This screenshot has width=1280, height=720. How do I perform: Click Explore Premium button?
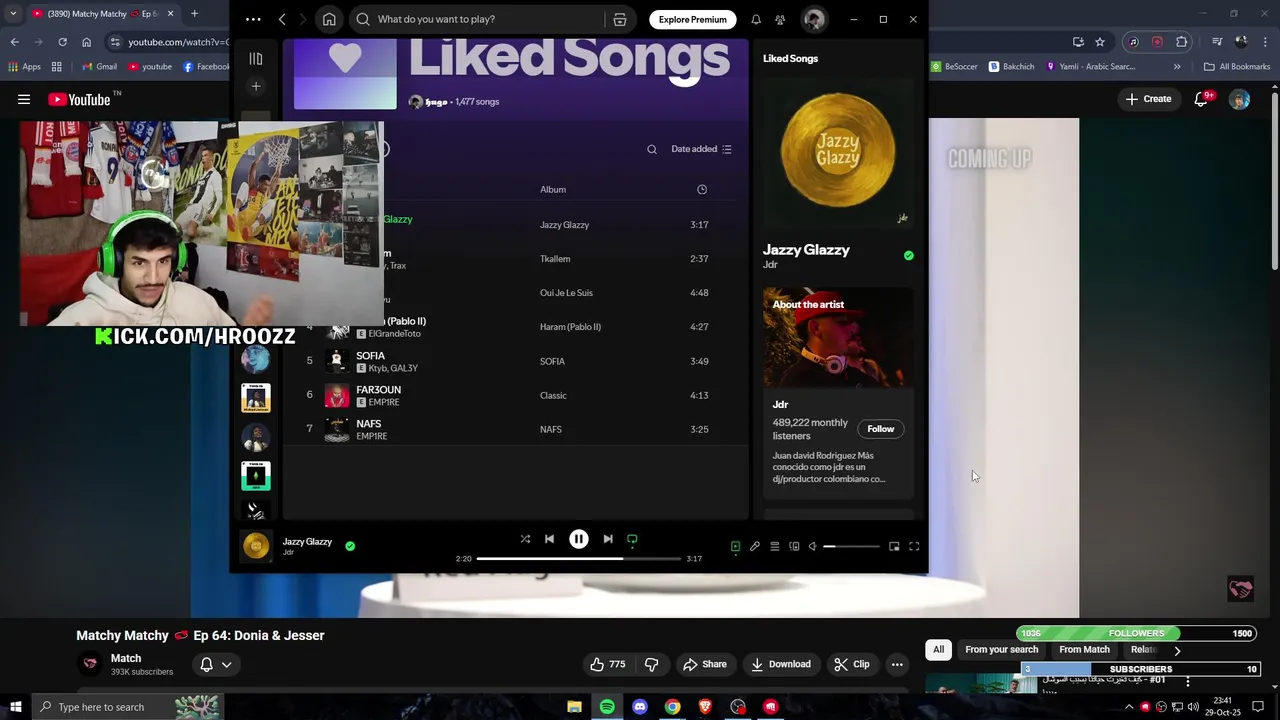pyautogui.click(x=692, y=19)
